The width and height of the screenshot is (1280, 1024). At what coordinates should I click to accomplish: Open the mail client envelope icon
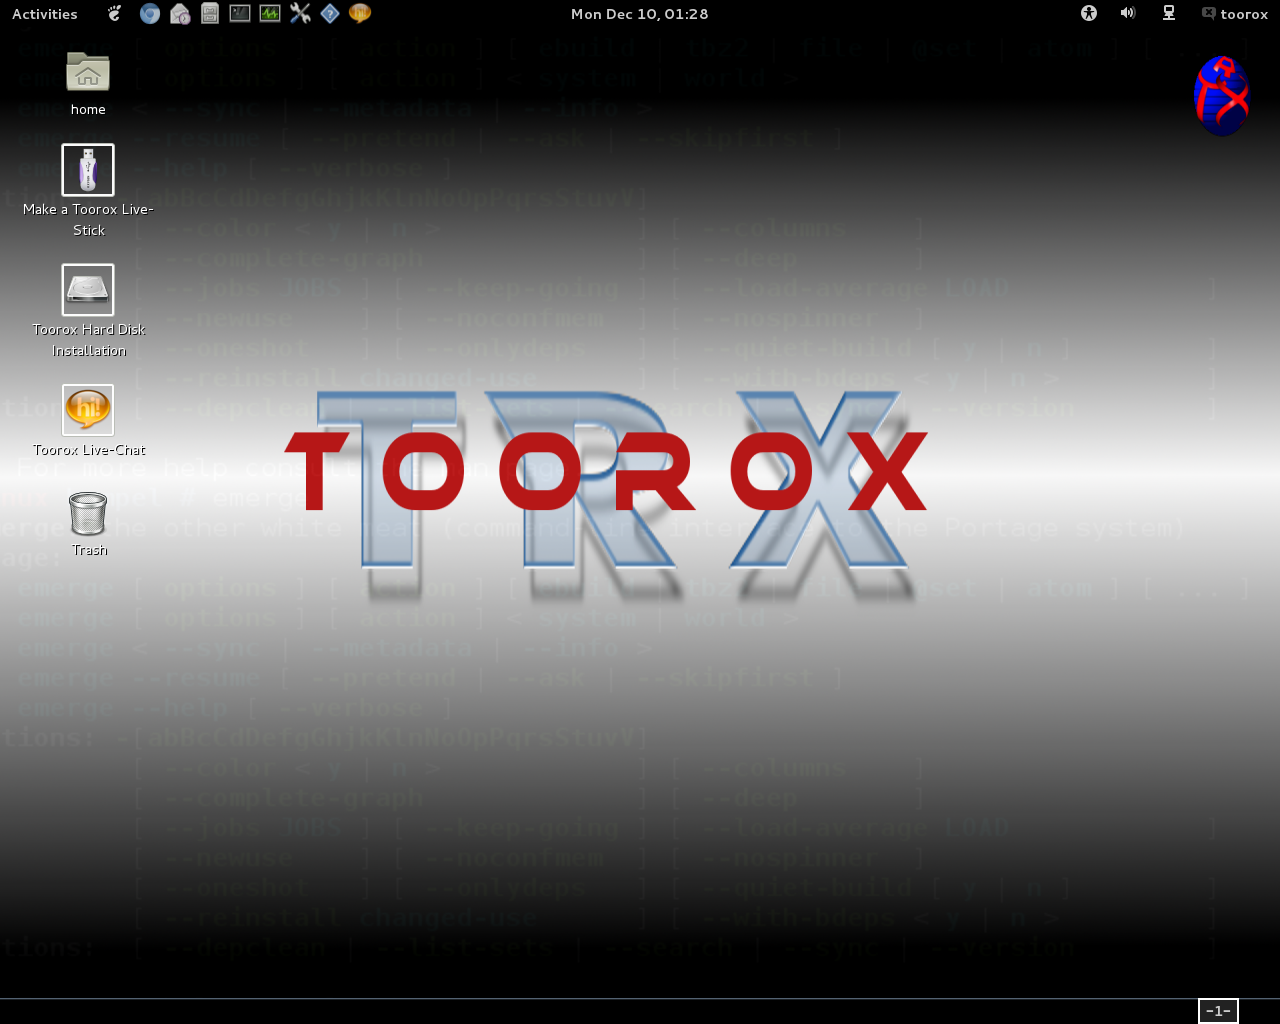pos(180,14)
